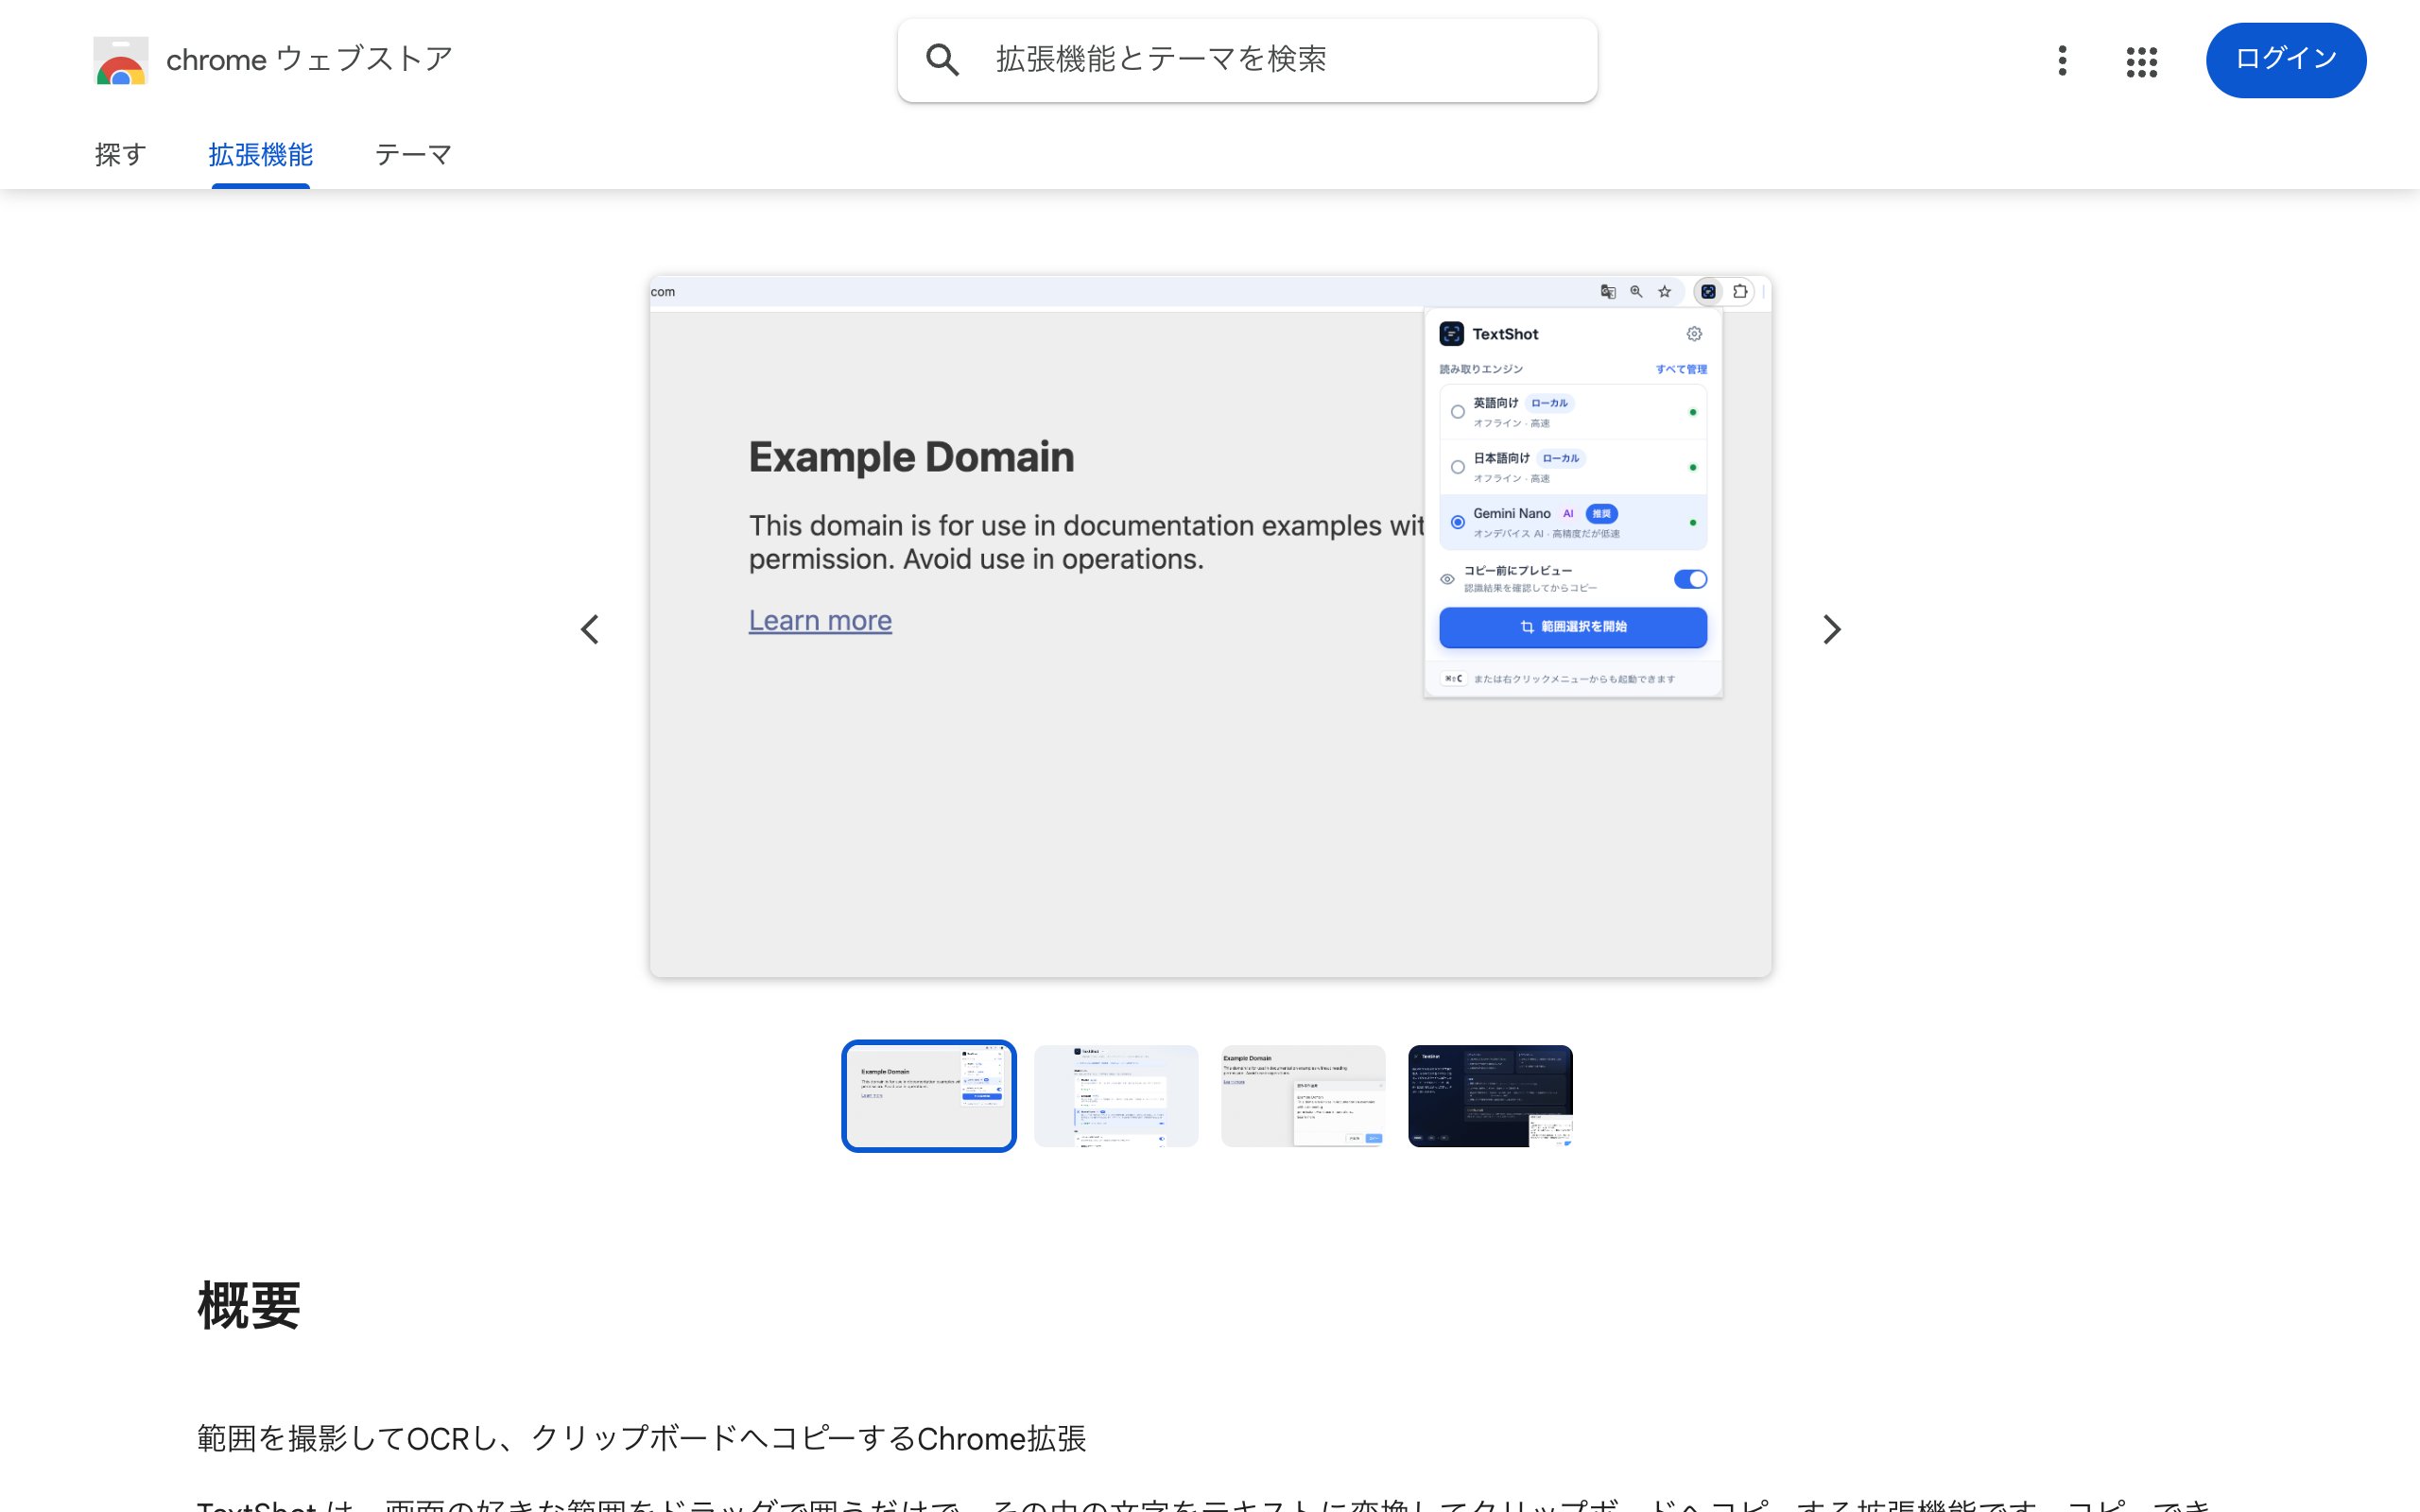Show the previous screenshot with left chevron
The height and width of the screenshot is (1512, 2420).
[x=590, y=629]
